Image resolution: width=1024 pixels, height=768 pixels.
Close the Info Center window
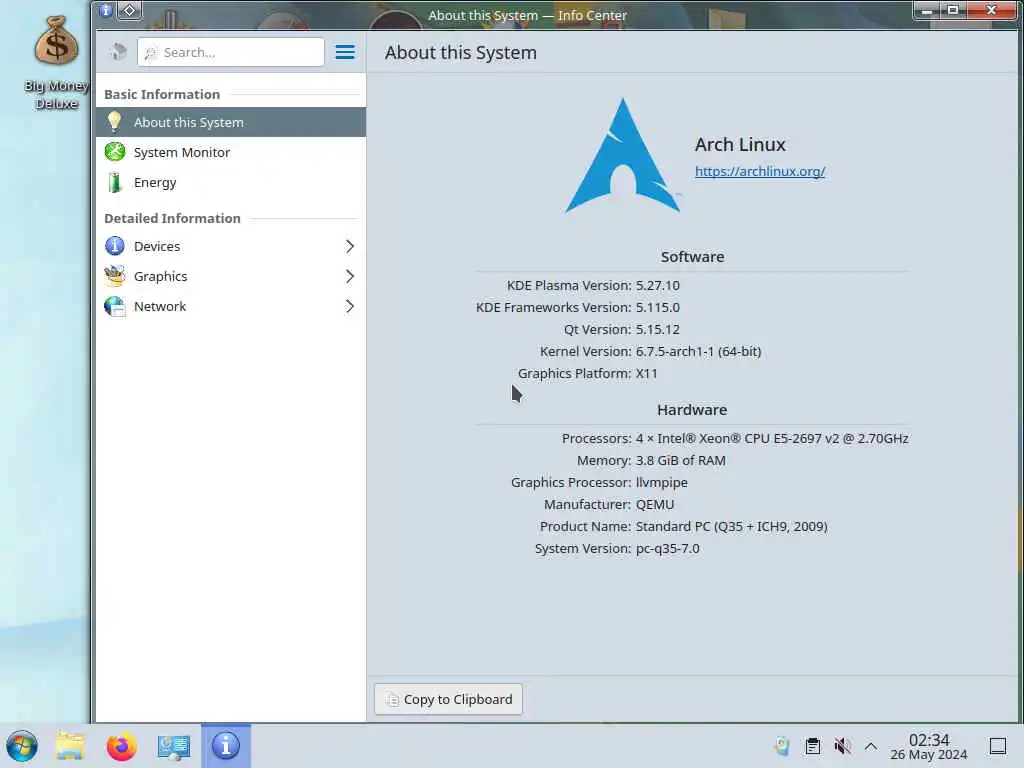point(991,10)
